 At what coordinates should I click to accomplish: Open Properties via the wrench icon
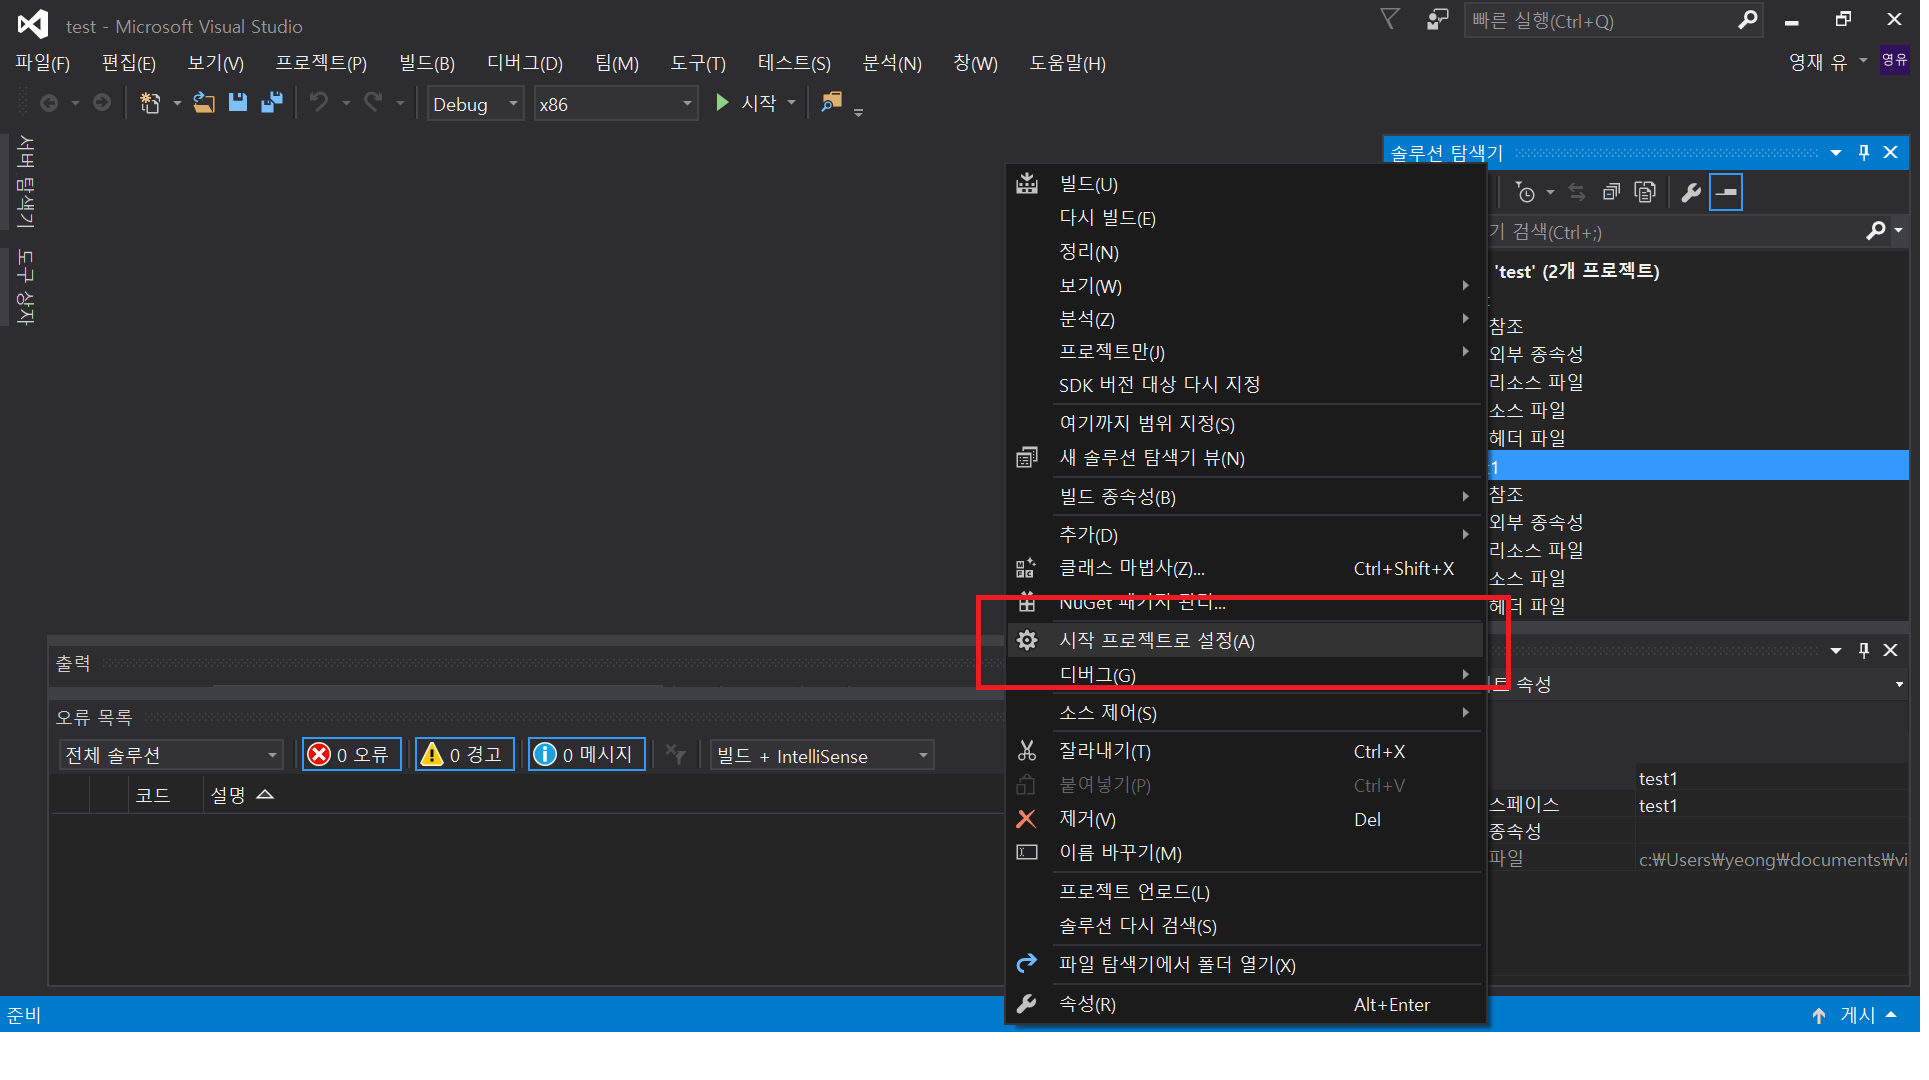point(1691,192)
